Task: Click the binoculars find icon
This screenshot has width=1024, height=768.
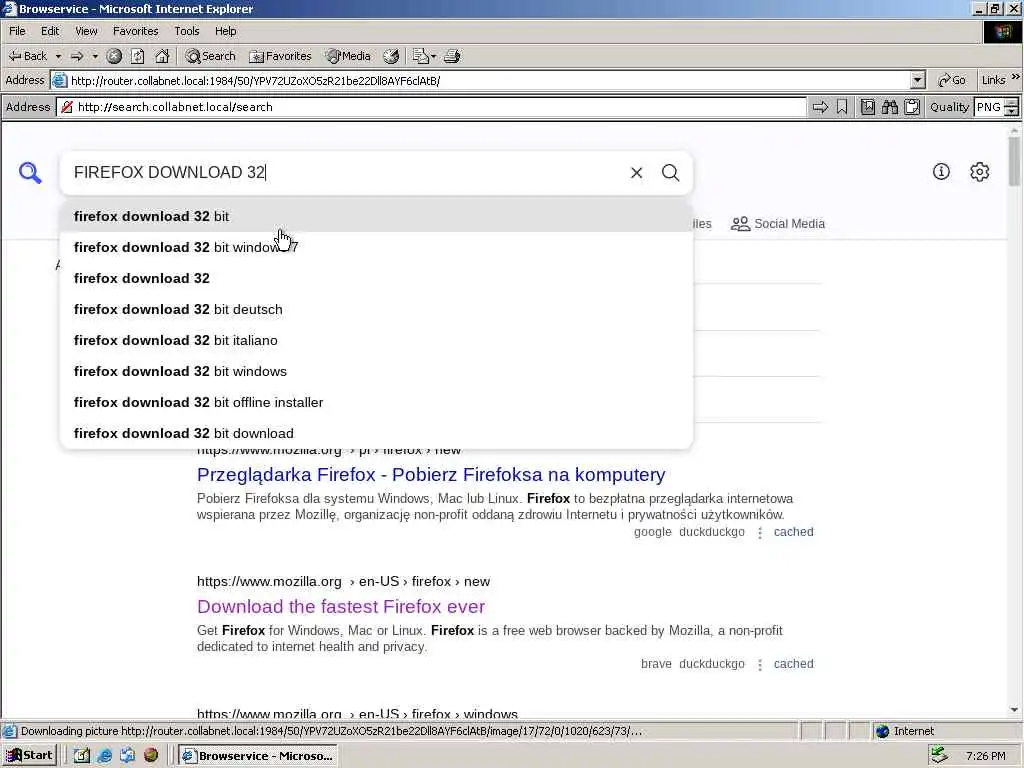Action: click(x=889, y=107)
